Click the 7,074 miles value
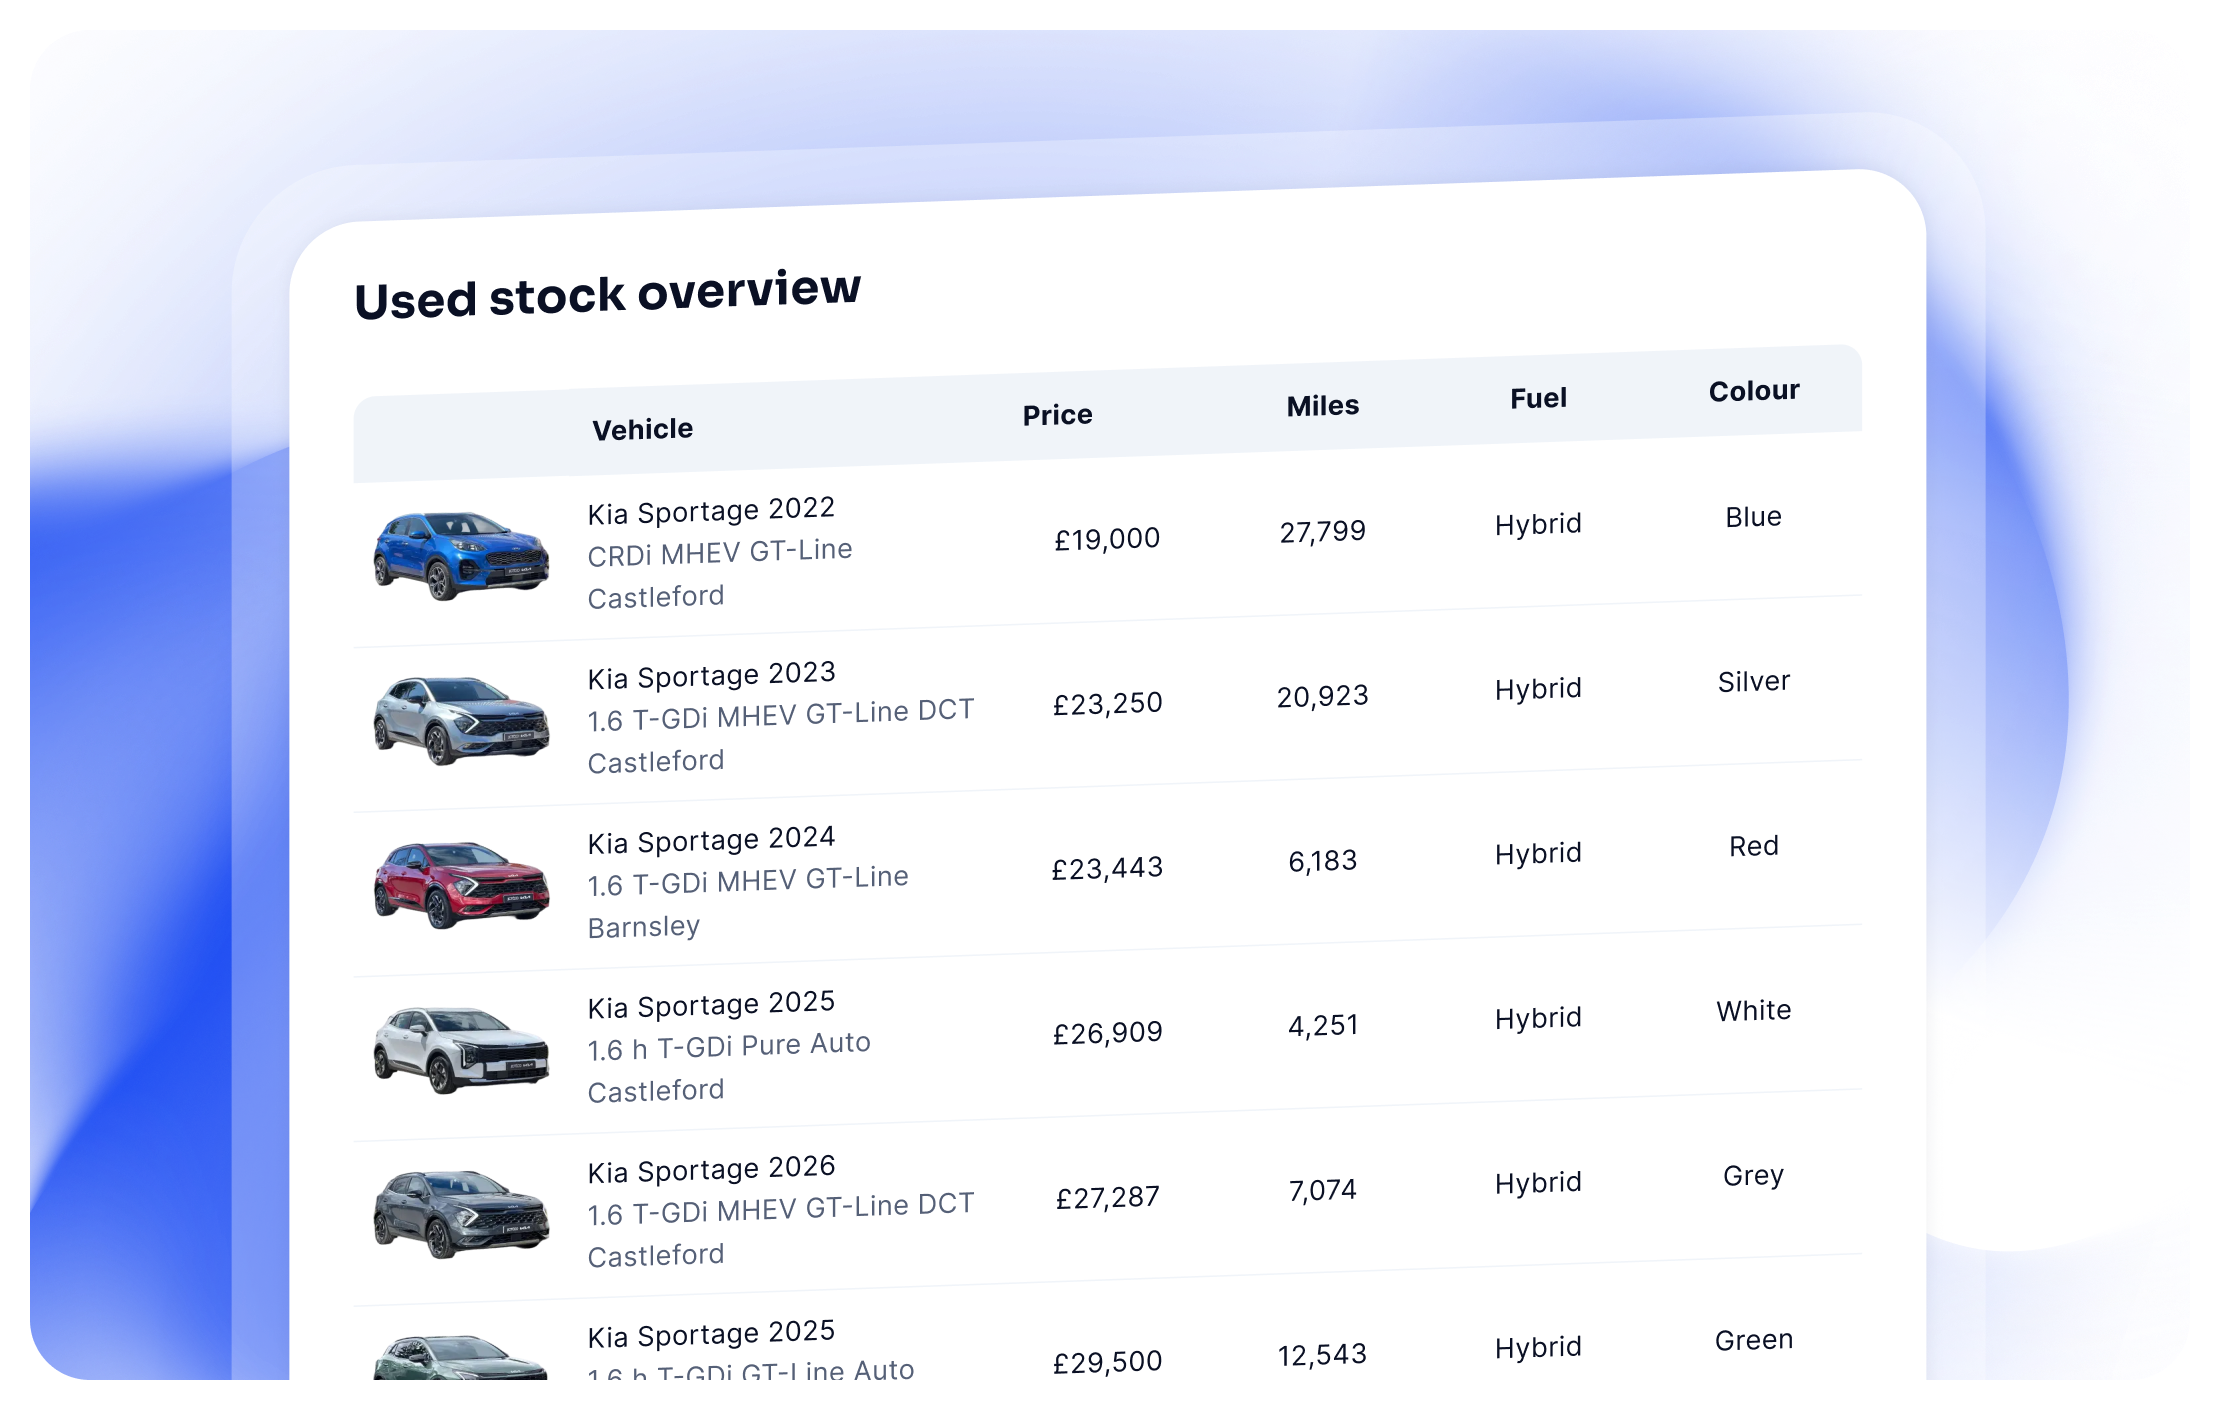 click(1322, 1190)
